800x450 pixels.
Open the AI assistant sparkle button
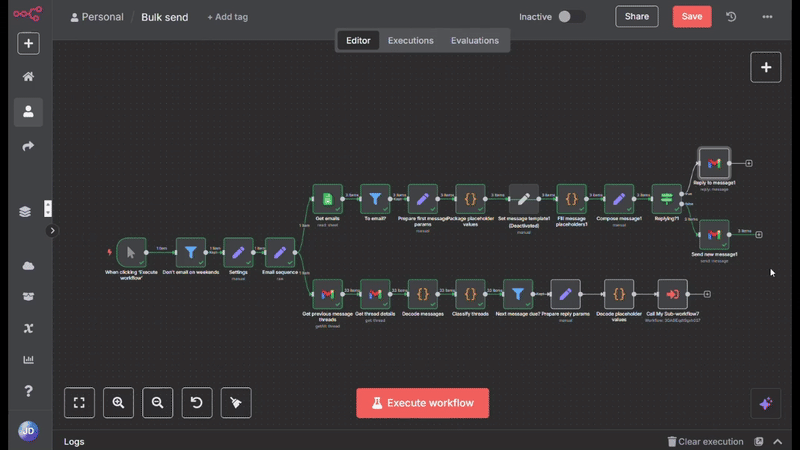765,403
